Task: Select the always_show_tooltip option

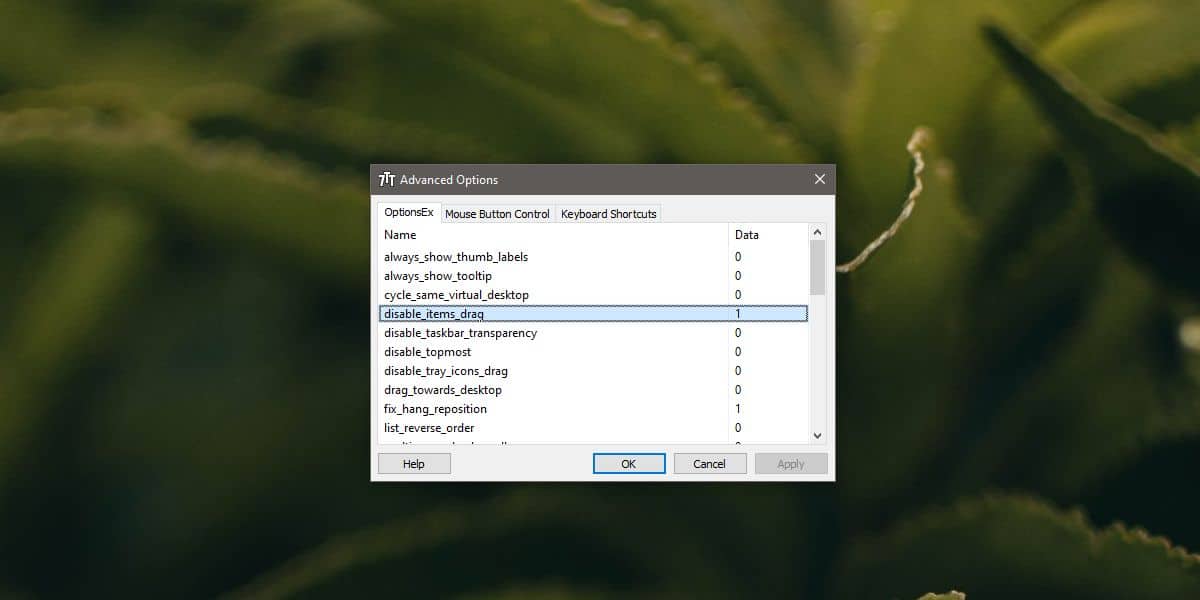Action: (593, 276)
